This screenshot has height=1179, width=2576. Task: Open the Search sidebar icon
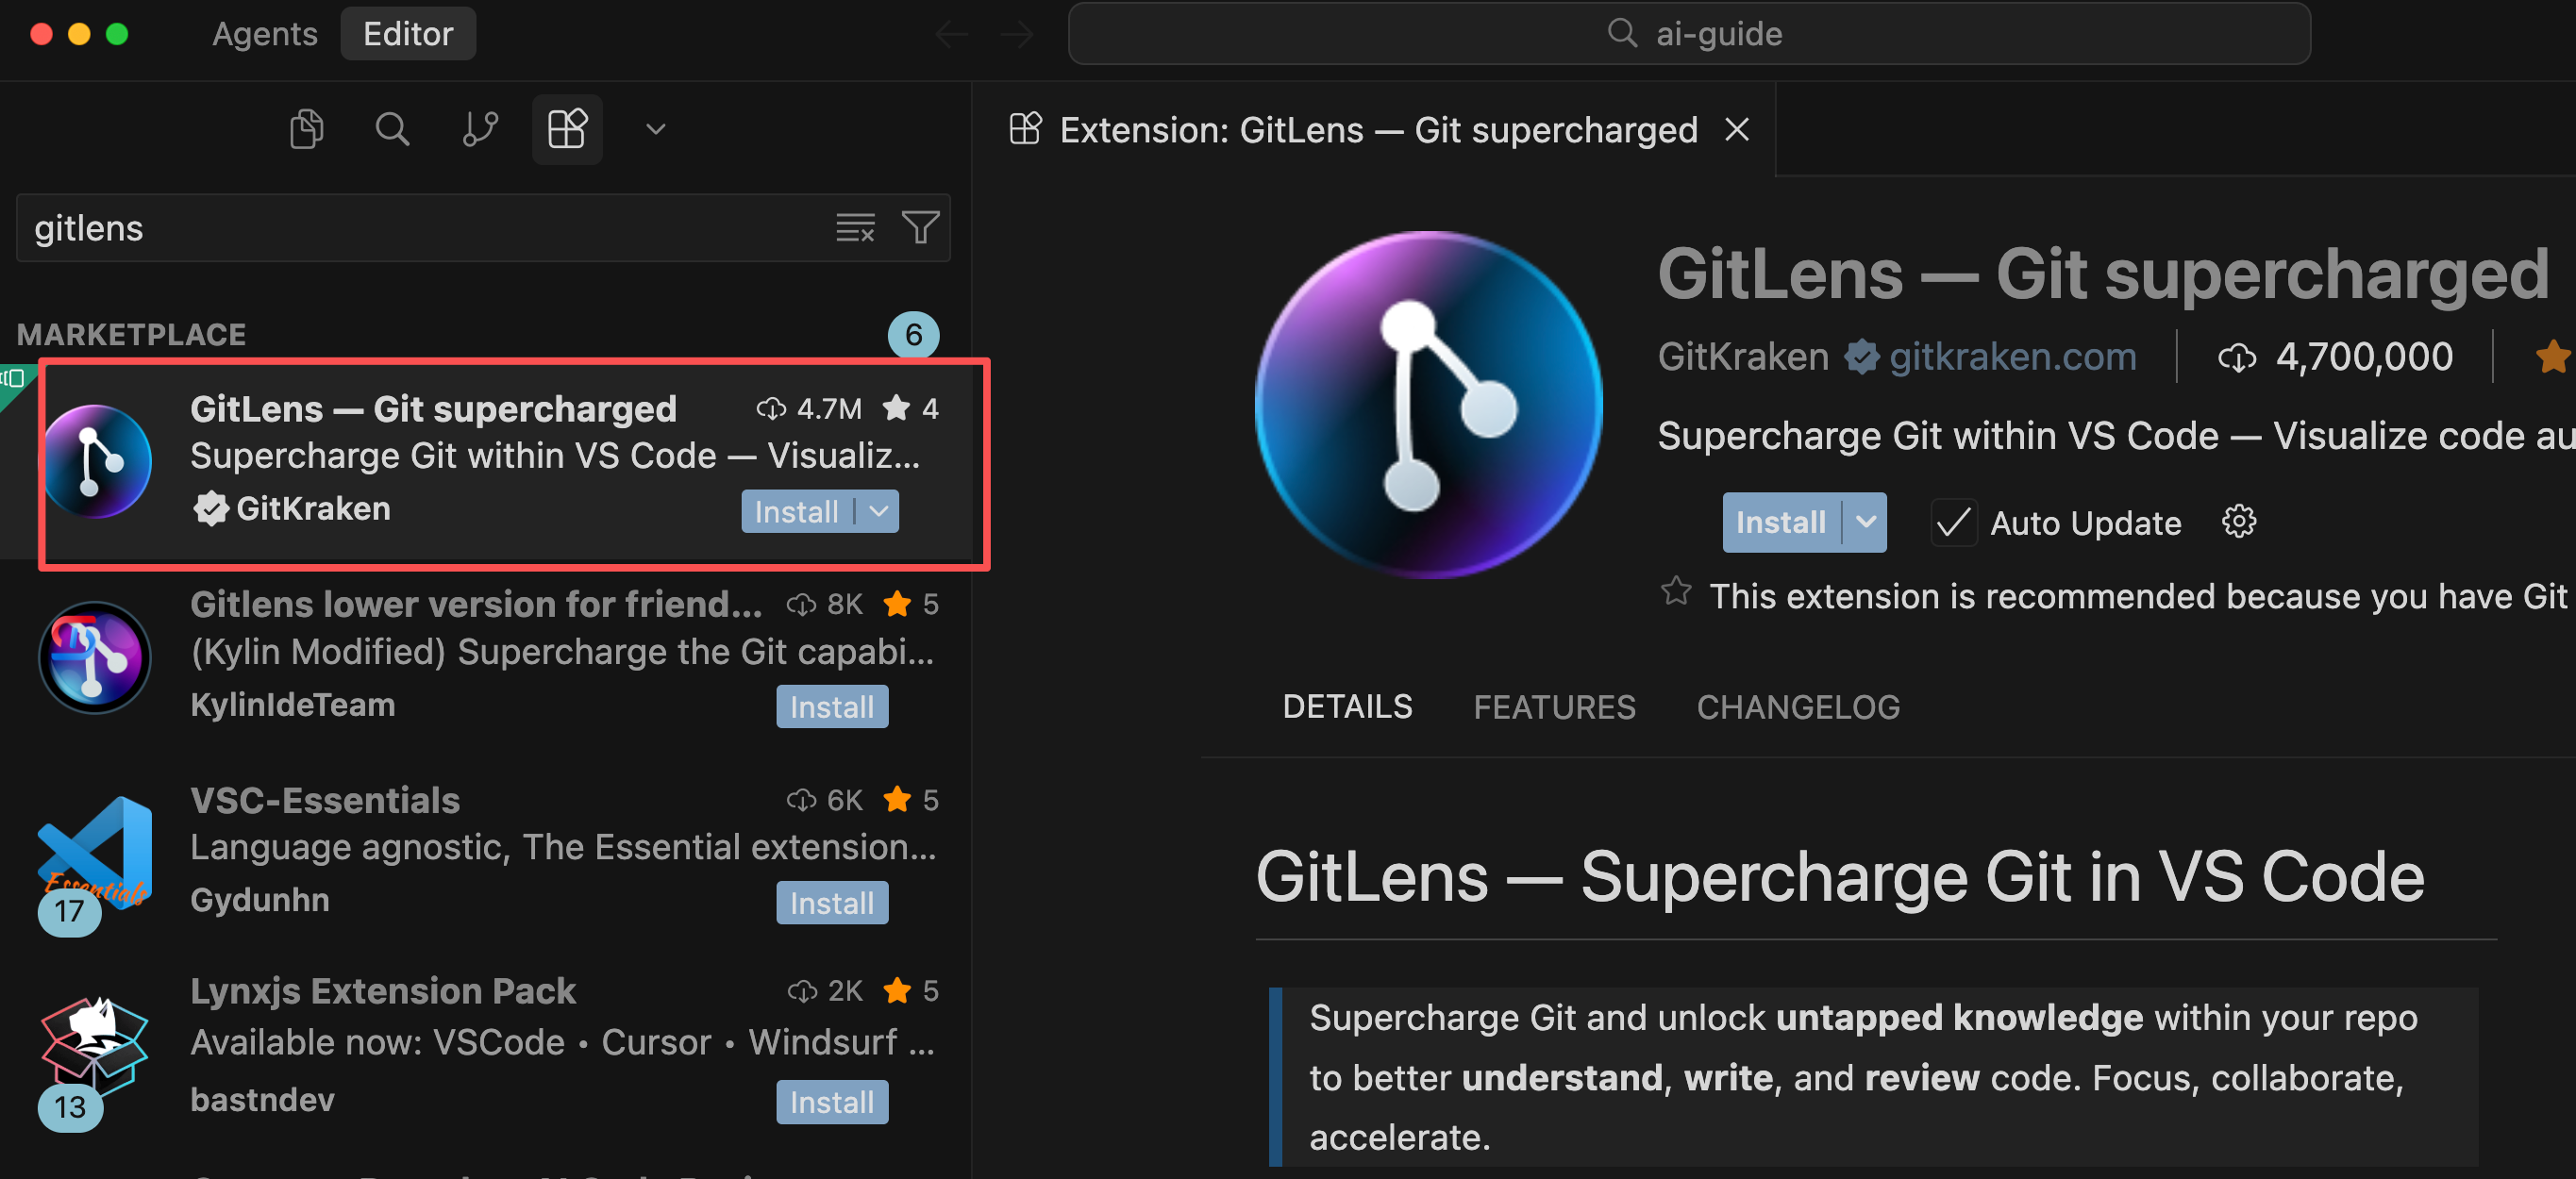point(392,129)
